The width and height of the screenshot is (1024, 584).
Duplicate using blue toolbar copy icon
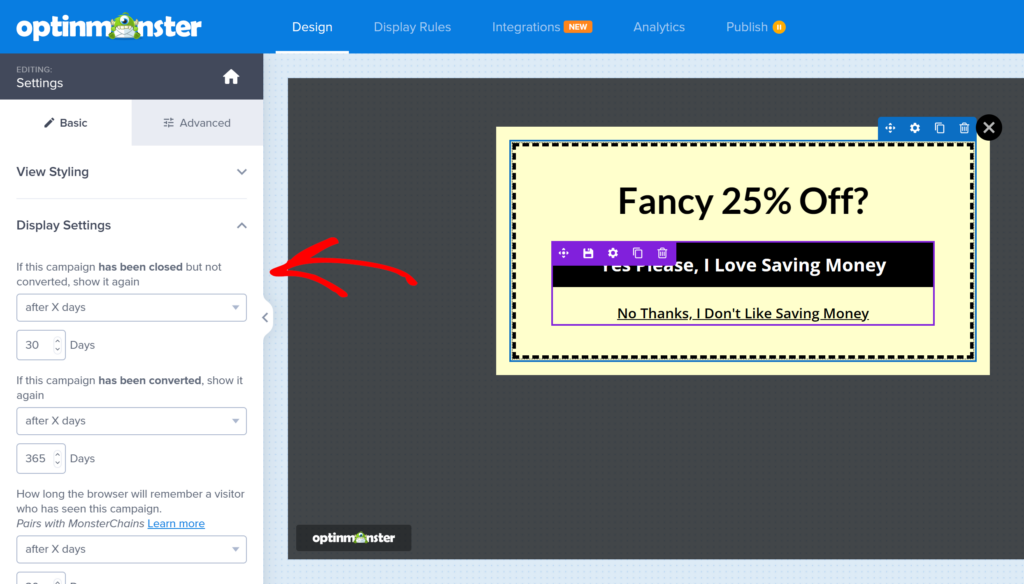coord(939,128)
